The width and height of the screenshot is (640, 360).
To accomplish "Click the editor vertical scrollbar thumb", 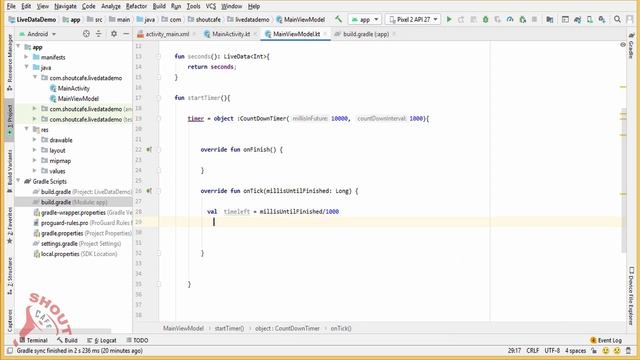I will [623, 180].
